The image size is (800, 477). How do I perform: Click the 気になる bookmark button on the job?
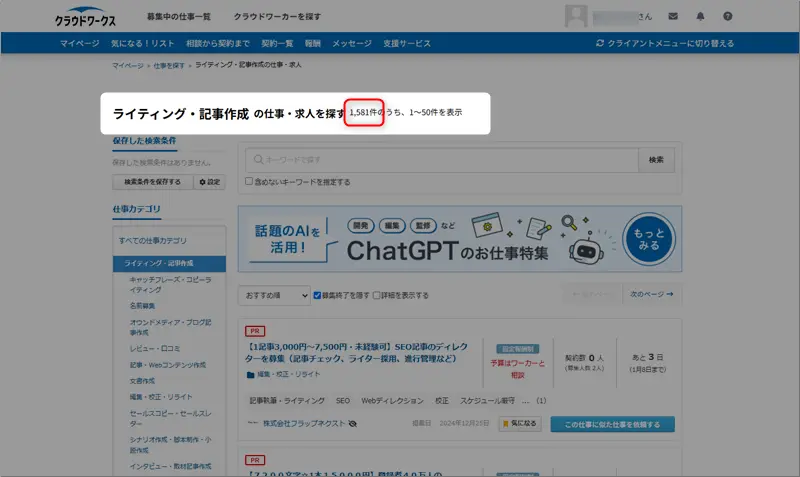point(519,424)
